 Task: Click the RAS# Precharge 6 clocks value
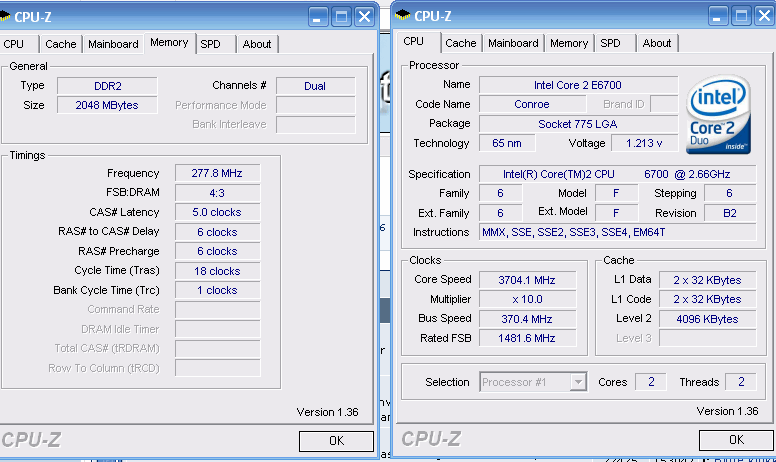click(217, 251)
